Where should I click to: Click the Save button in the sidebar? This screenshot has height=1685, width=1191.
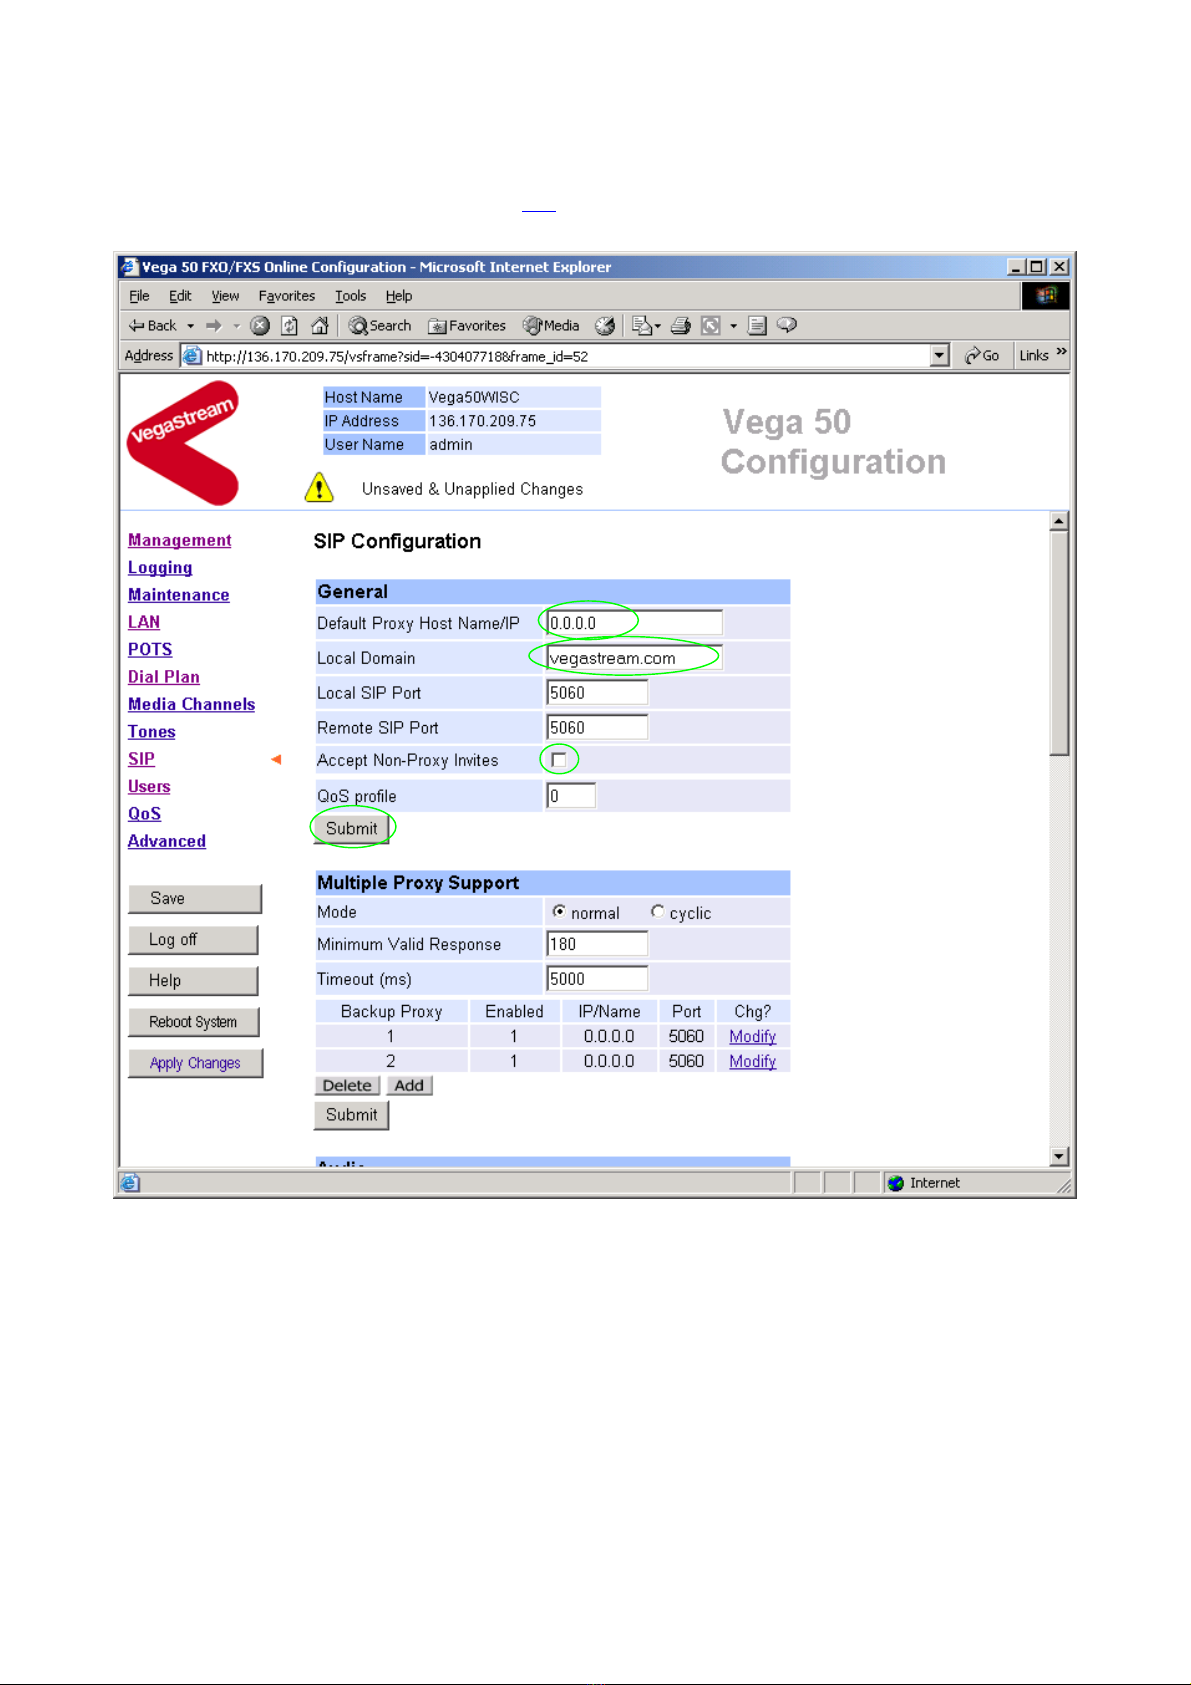(x=195, y=898)
